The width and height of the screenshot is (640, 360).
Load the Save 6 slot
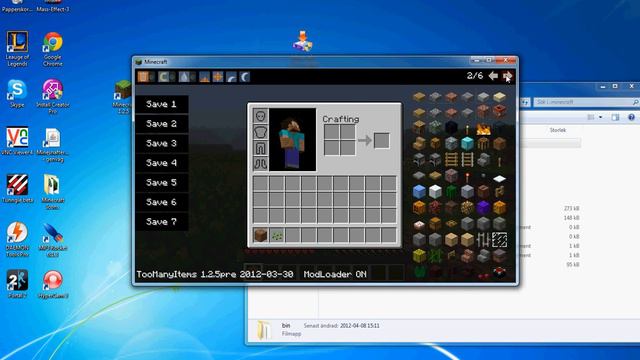(162, 202)
